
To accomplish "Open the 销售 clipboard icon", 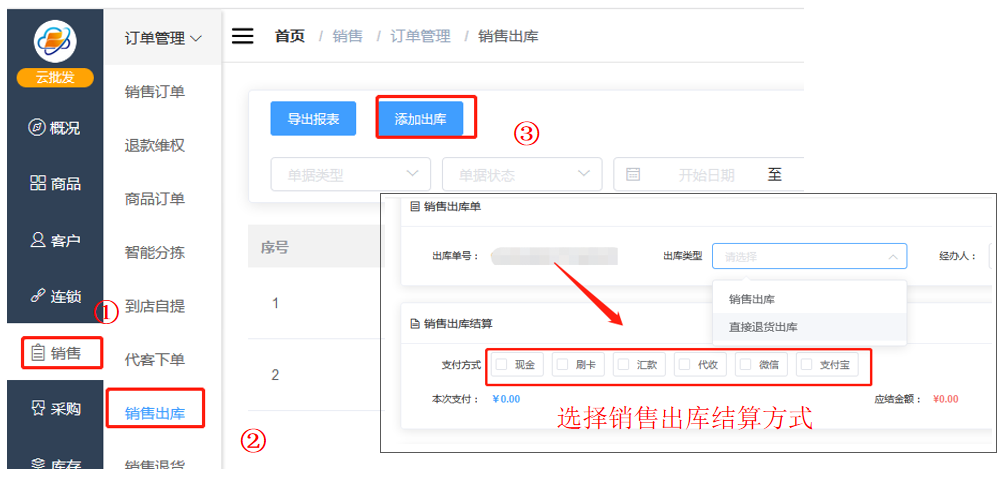I will pyautogui.click(x=38, y=352).
